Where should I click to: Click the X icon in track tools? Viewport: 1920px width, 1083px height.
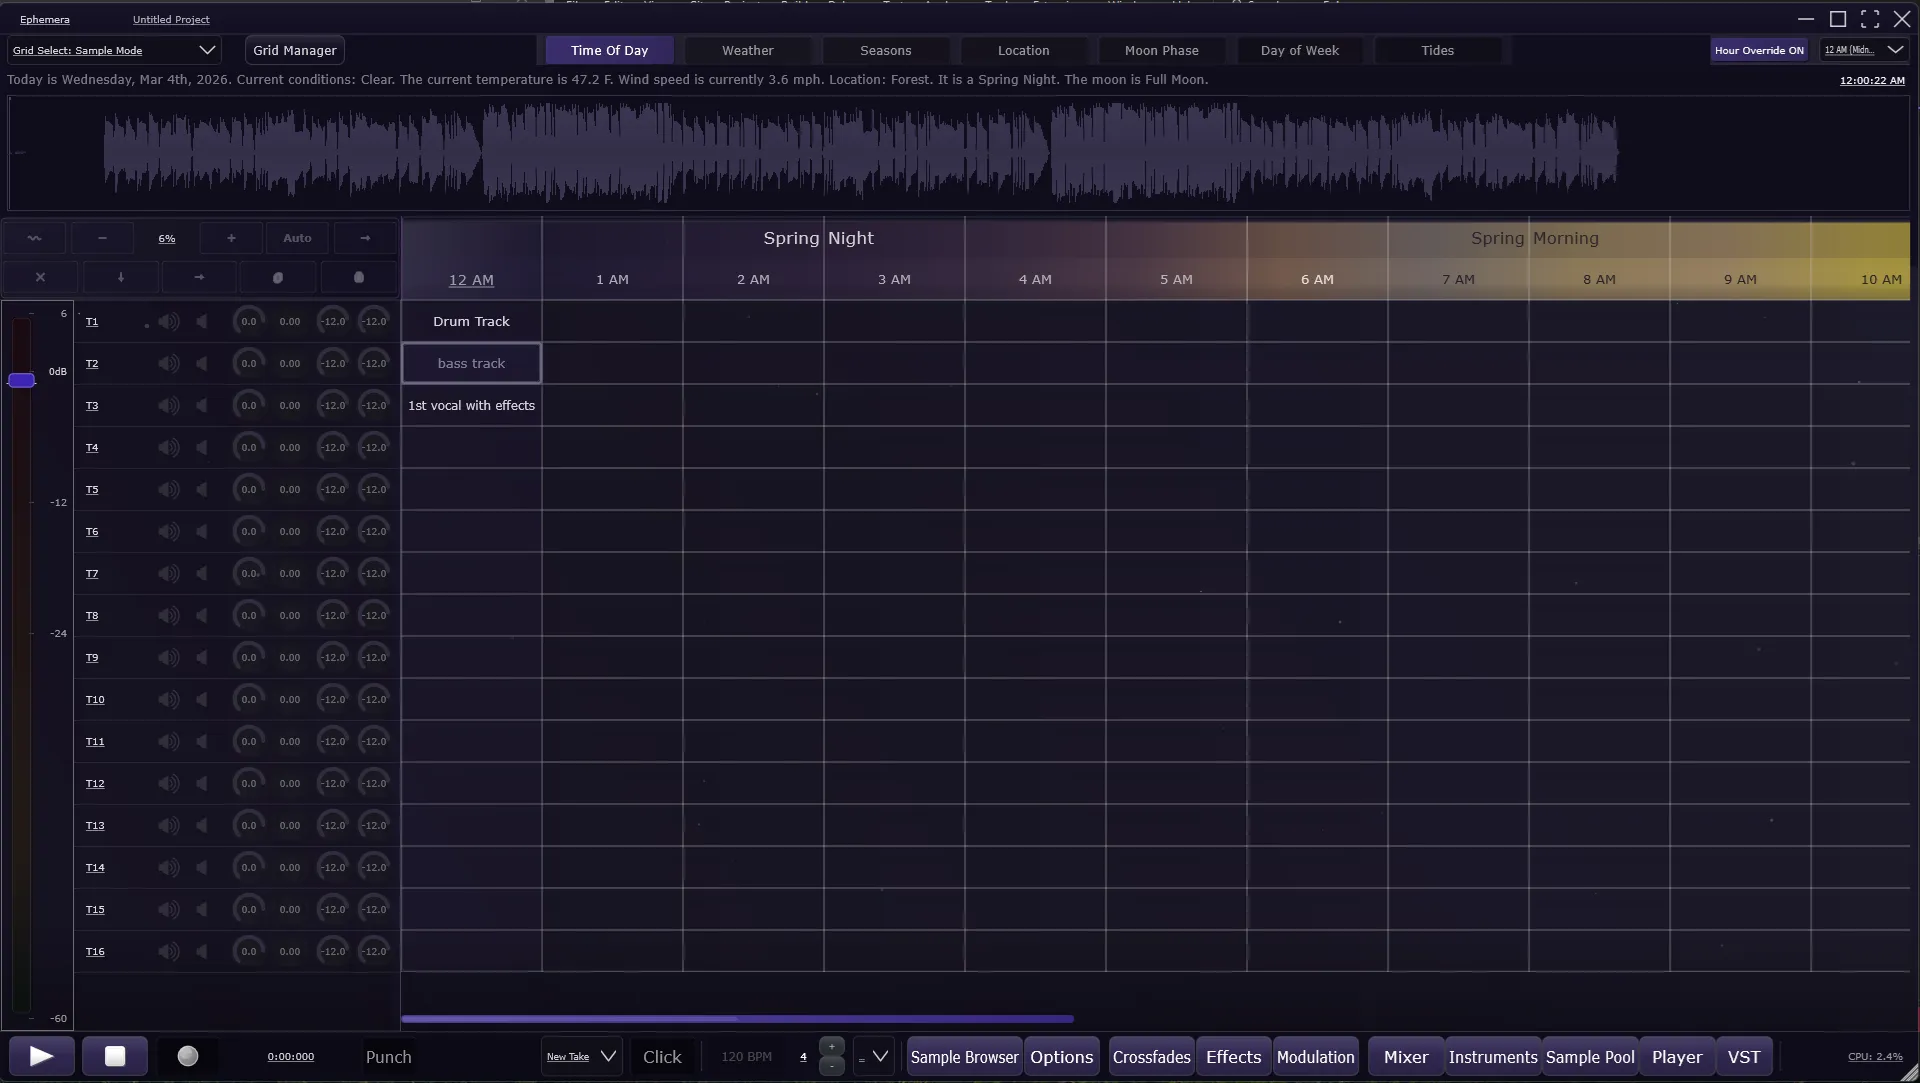point(40,277)
